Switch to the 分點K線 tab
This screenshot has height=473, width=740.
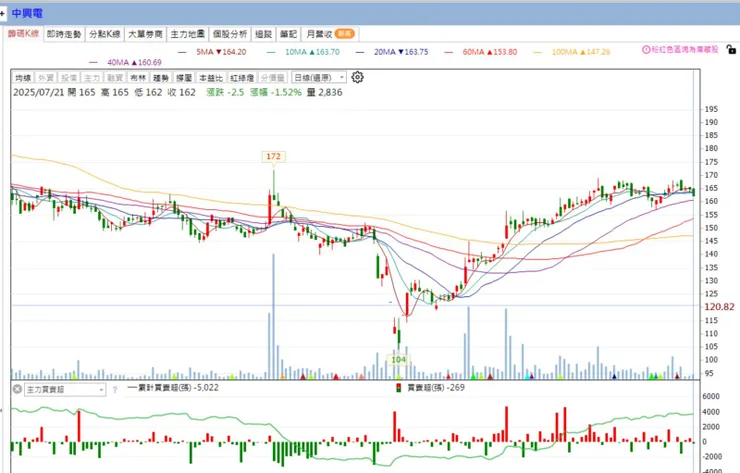105,34
